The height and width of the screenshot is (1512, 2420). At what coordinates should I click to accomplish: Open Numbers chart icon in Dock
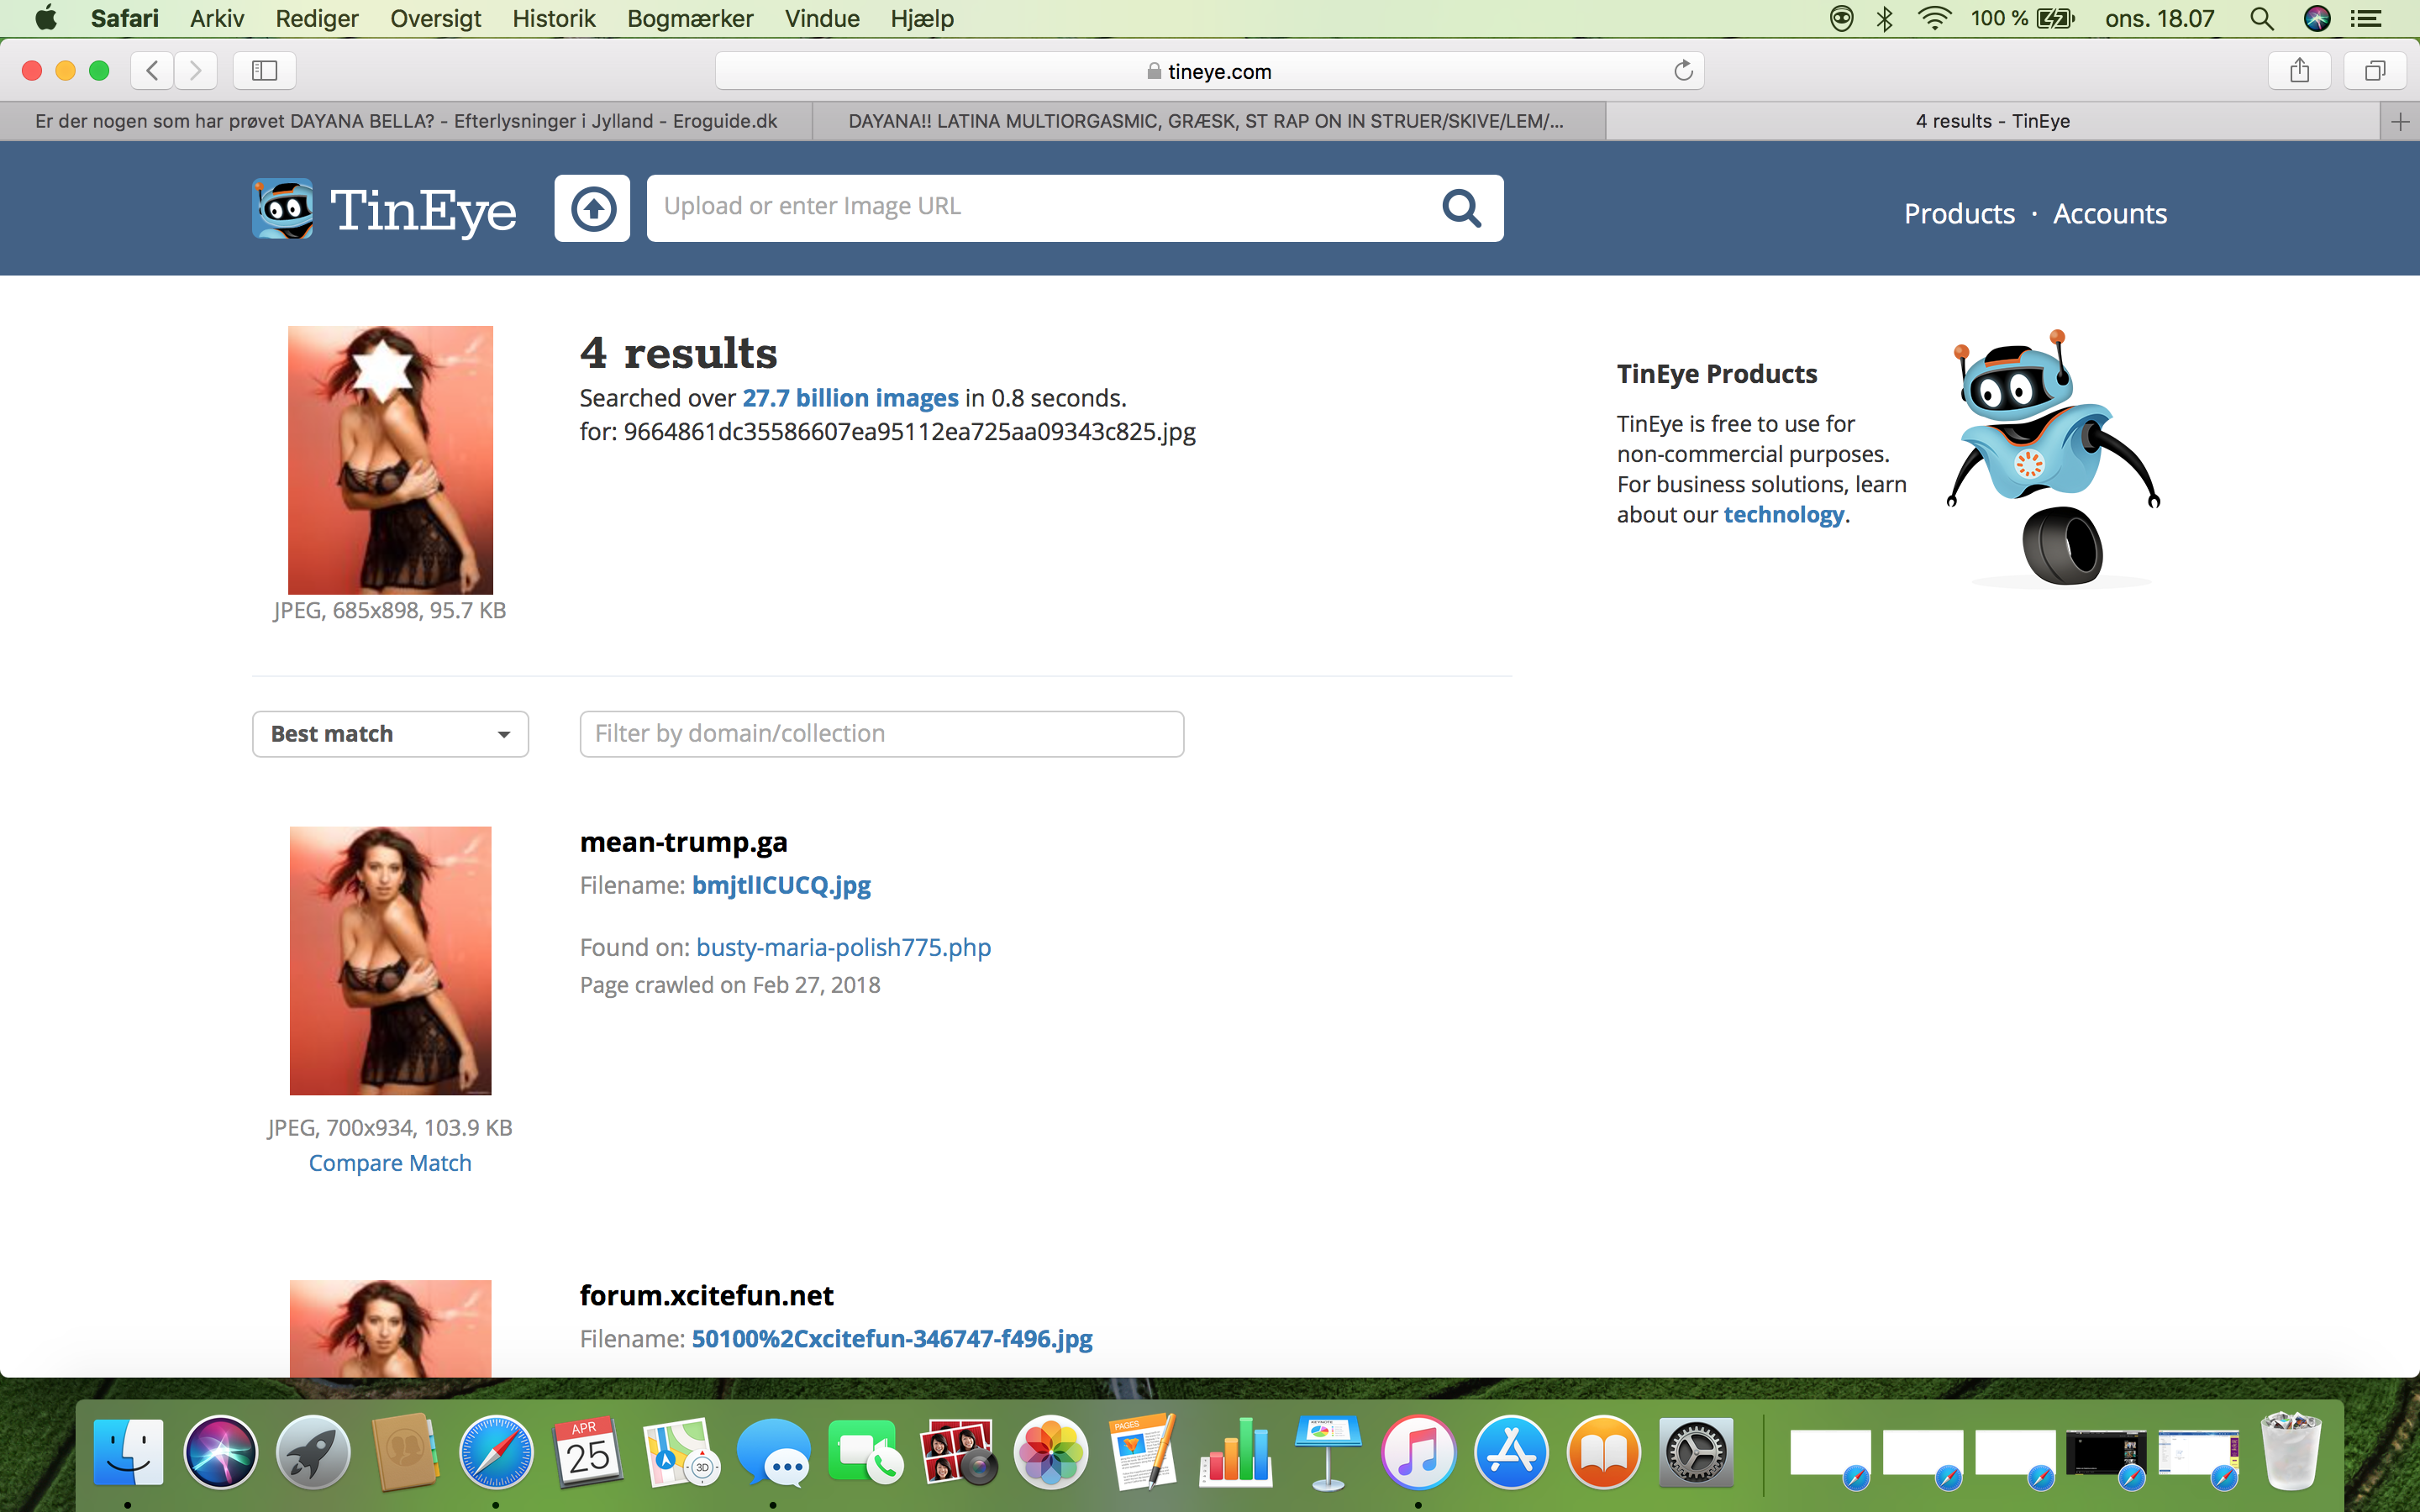(x=1236, y=1452)
